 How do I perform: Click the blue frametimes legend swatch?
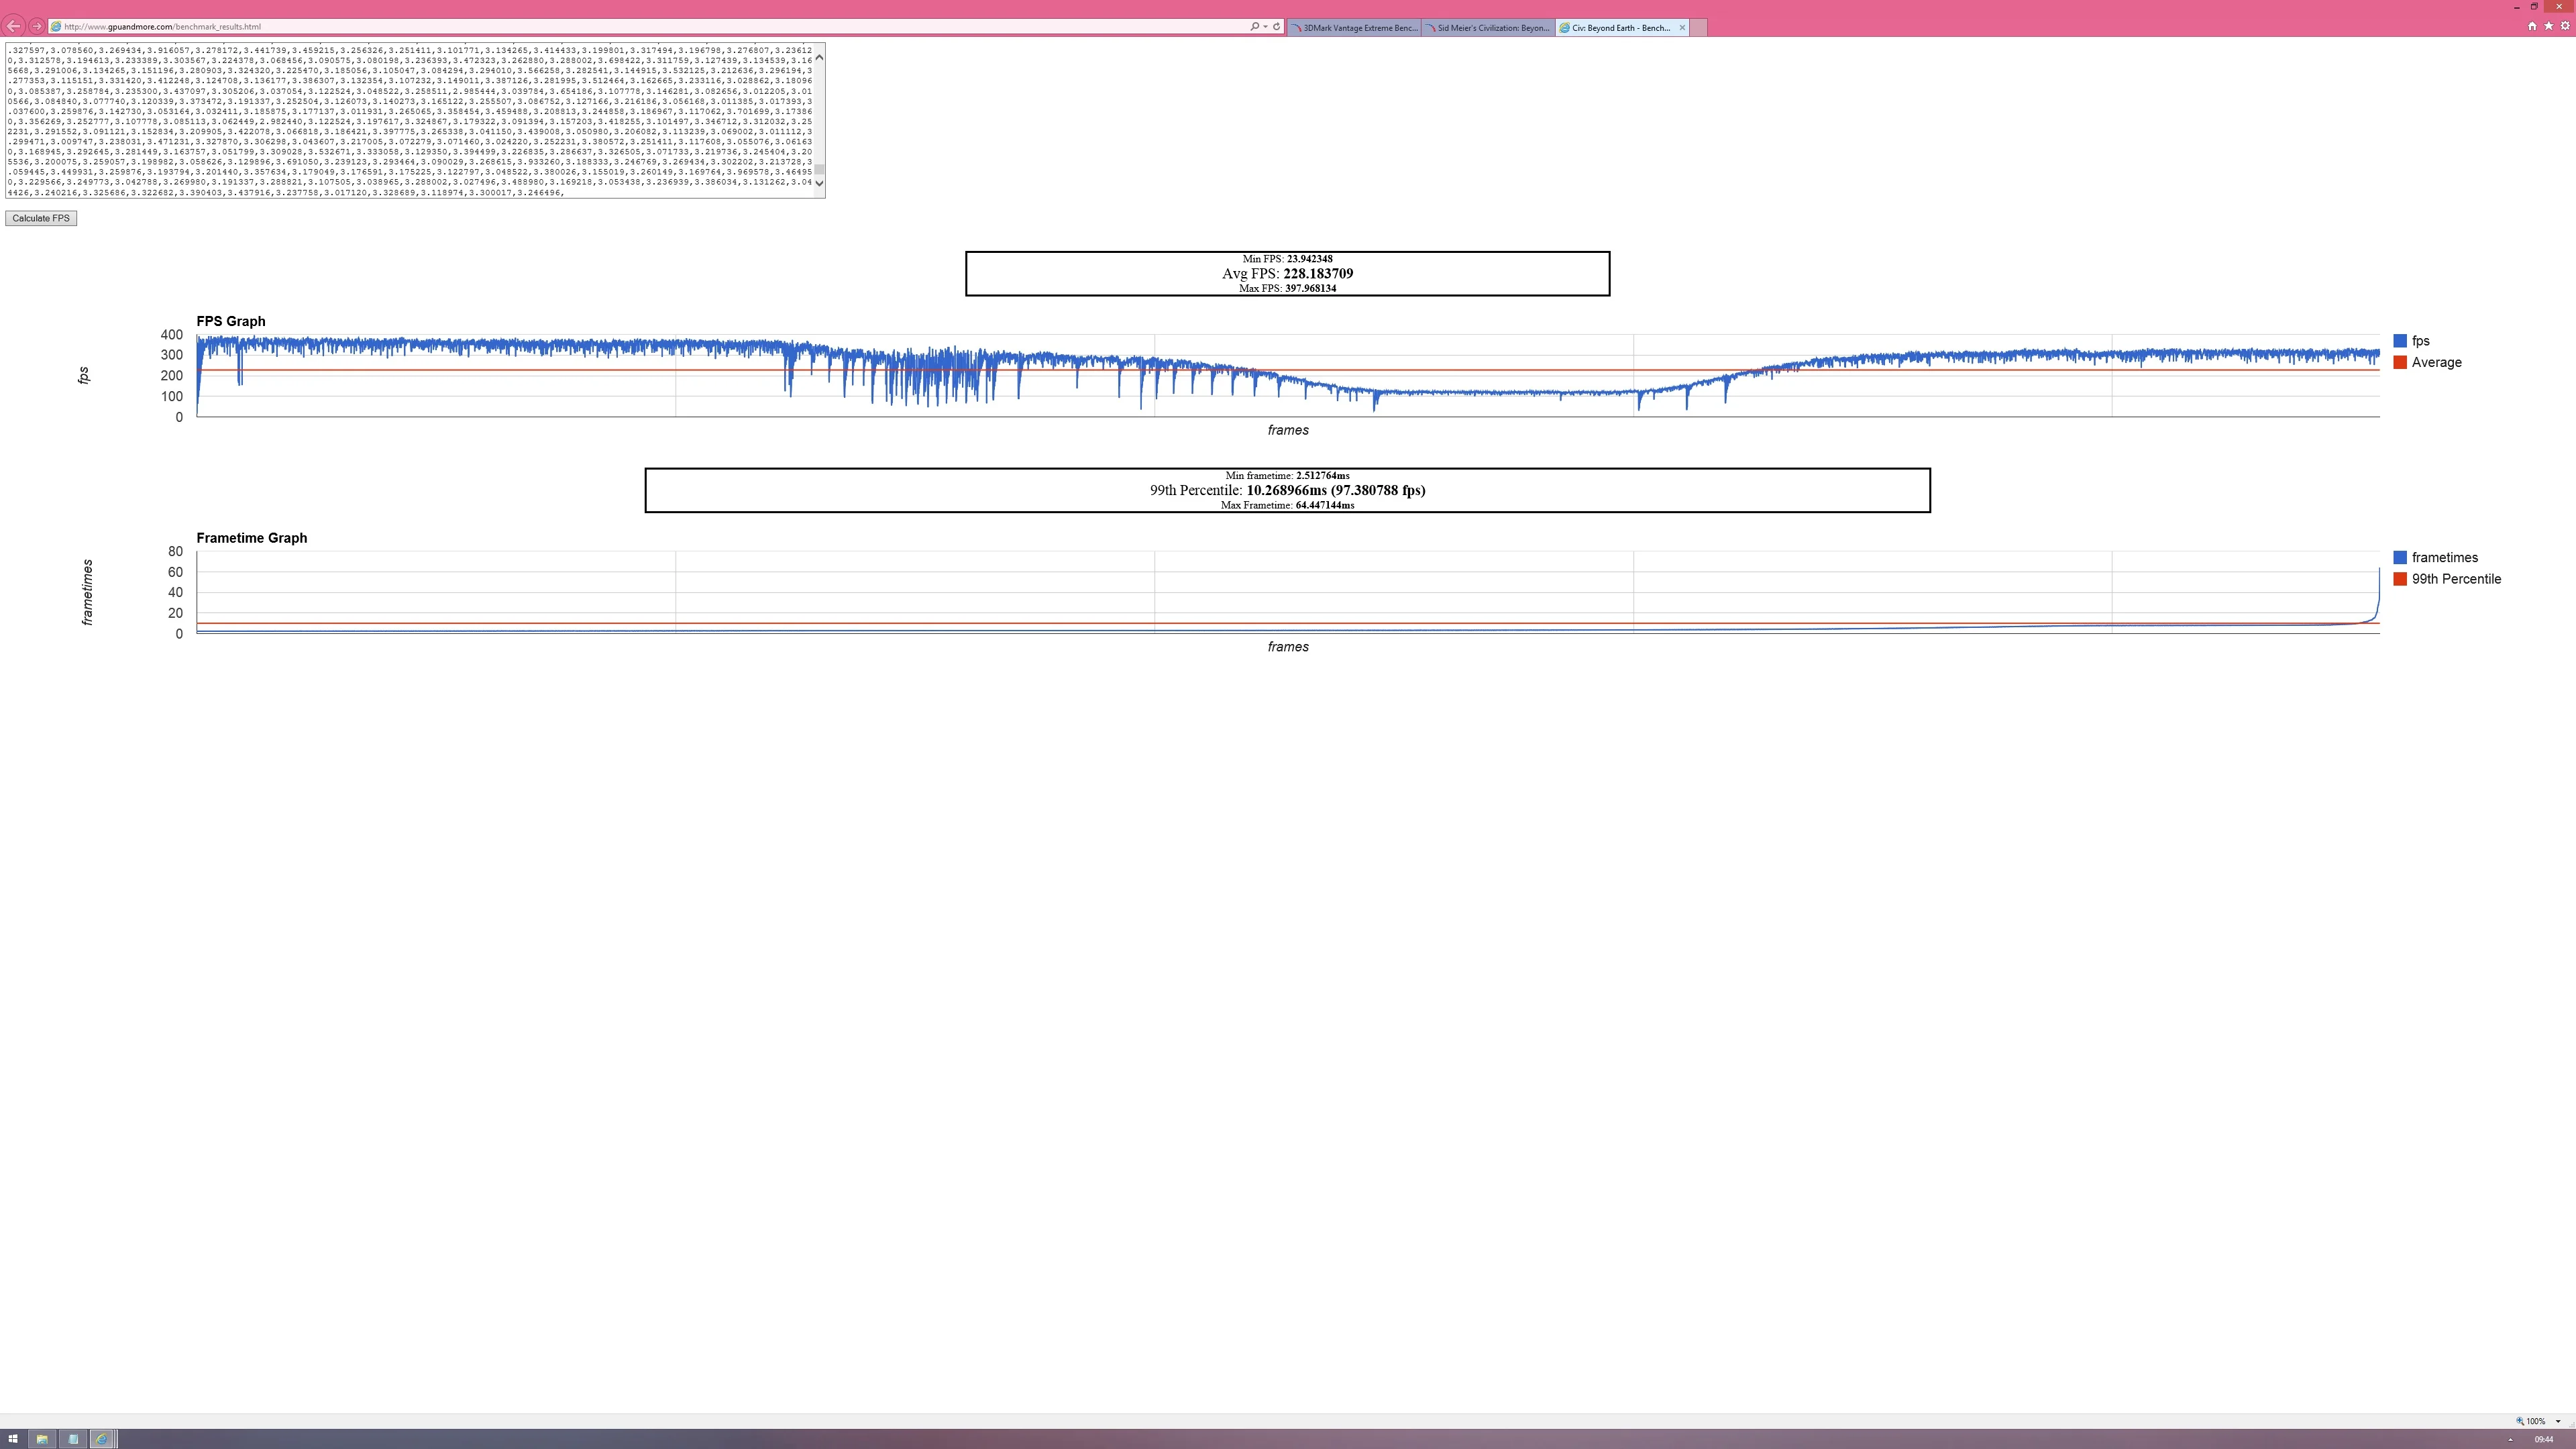pyautogui.click(x=2400, y=558)
